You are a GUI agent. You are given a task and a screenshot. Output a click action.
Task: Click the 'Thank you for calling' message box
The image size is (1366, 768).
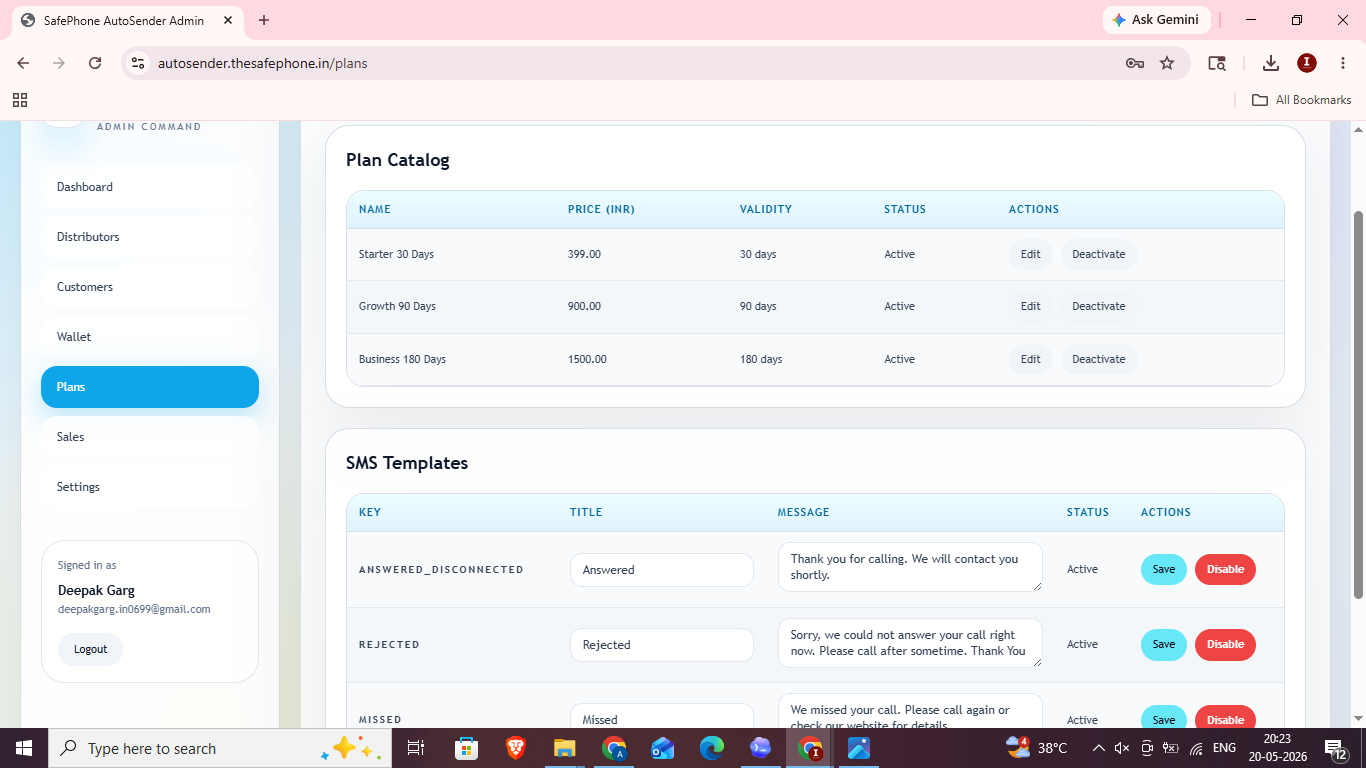pos(910,567)
